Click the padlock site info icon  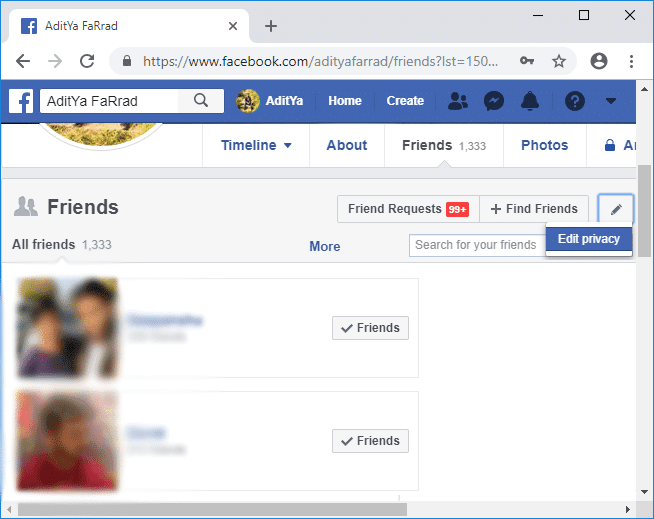pyautogui.click(x=127, y=61)
